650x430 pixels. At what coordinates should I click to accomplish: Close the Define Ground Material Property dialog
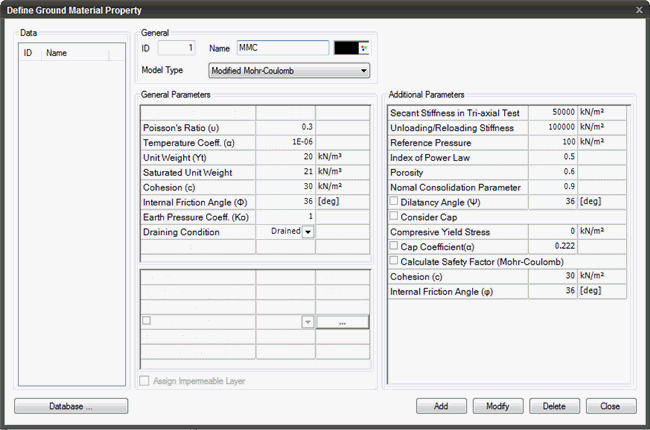point(639,8)
